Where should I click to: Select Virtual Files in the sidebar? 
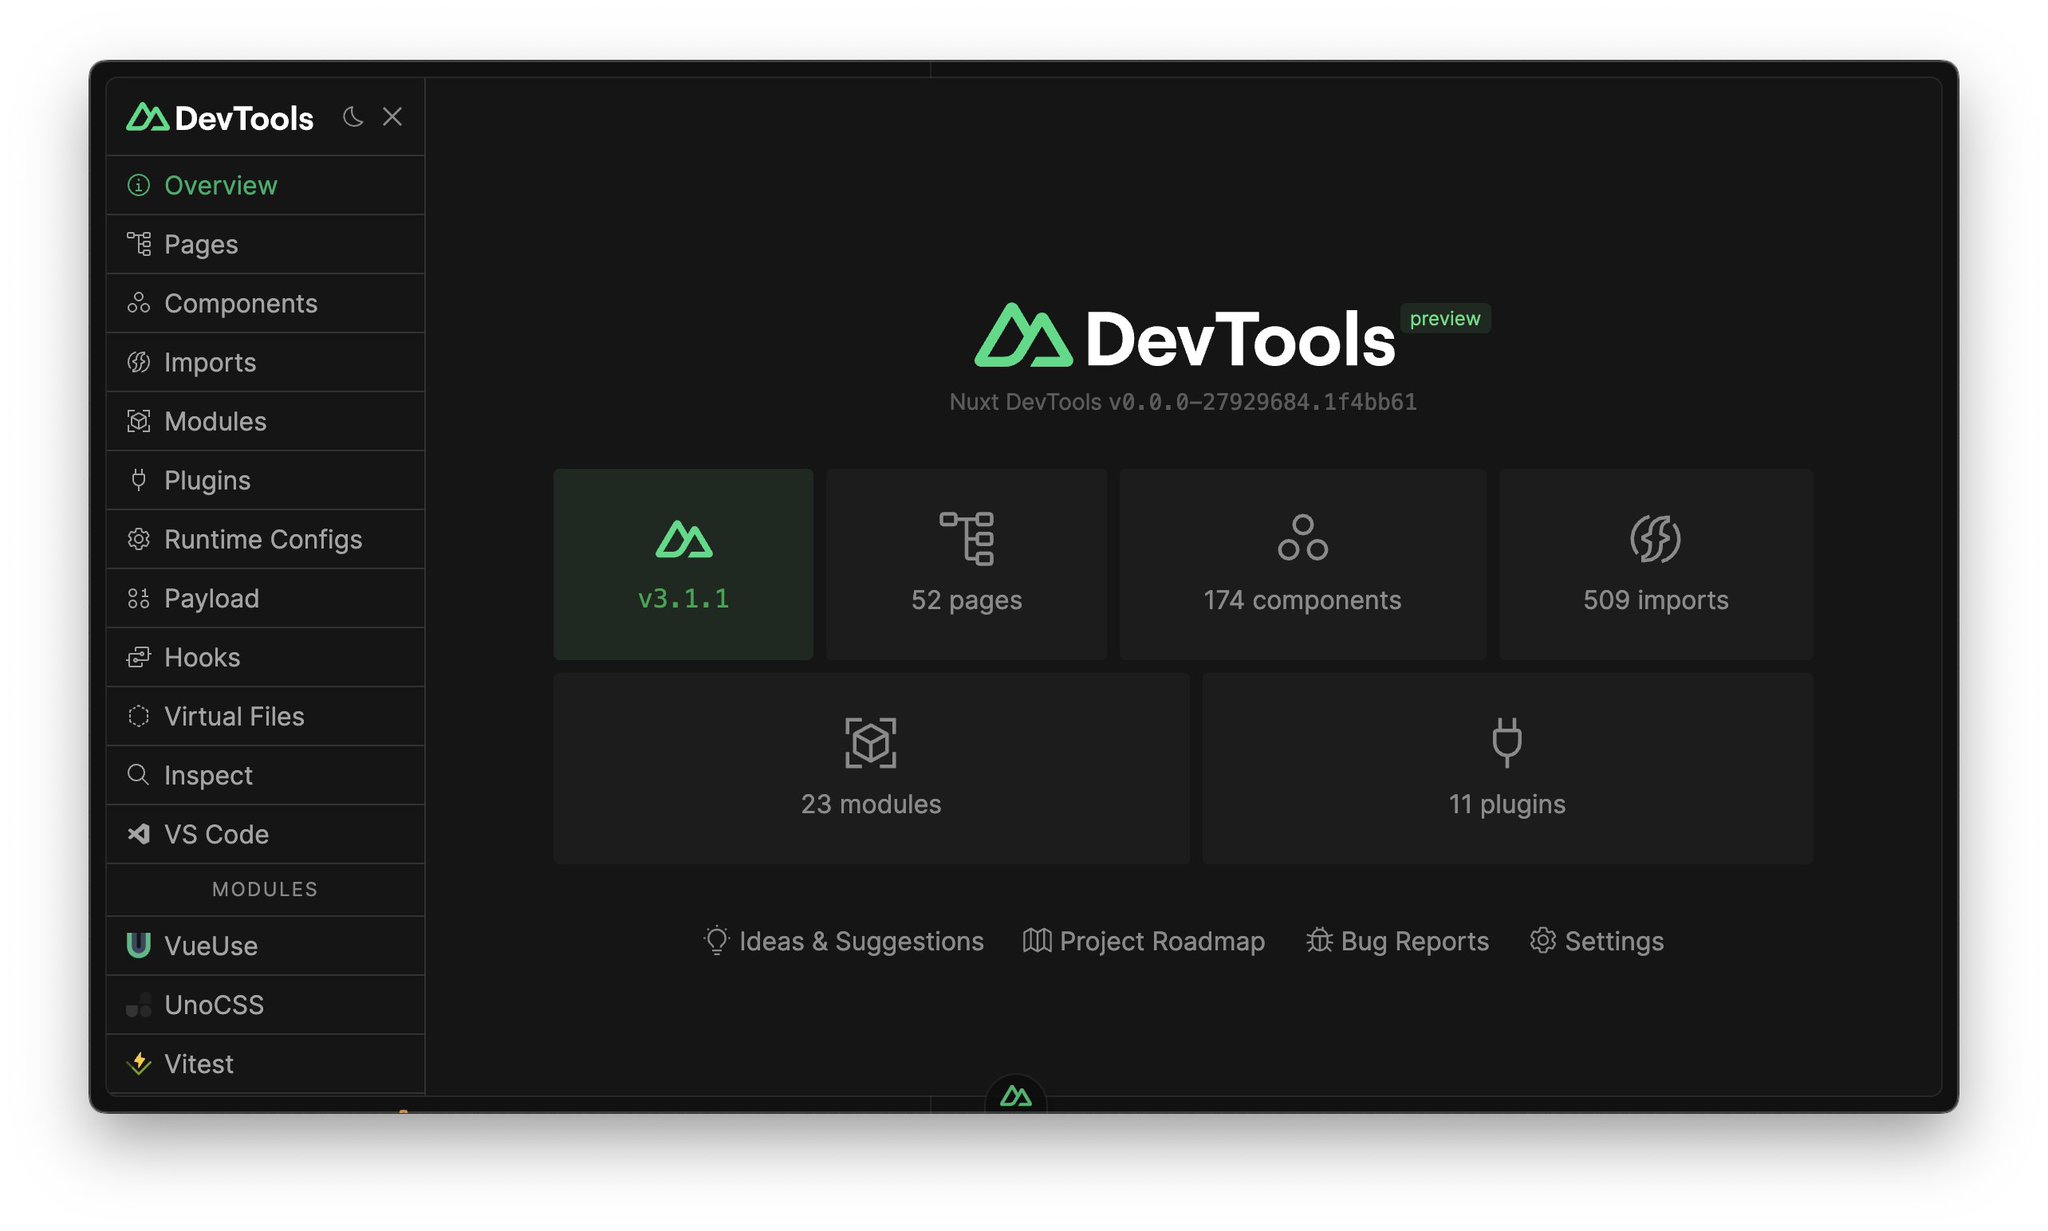tap(234, 716)
